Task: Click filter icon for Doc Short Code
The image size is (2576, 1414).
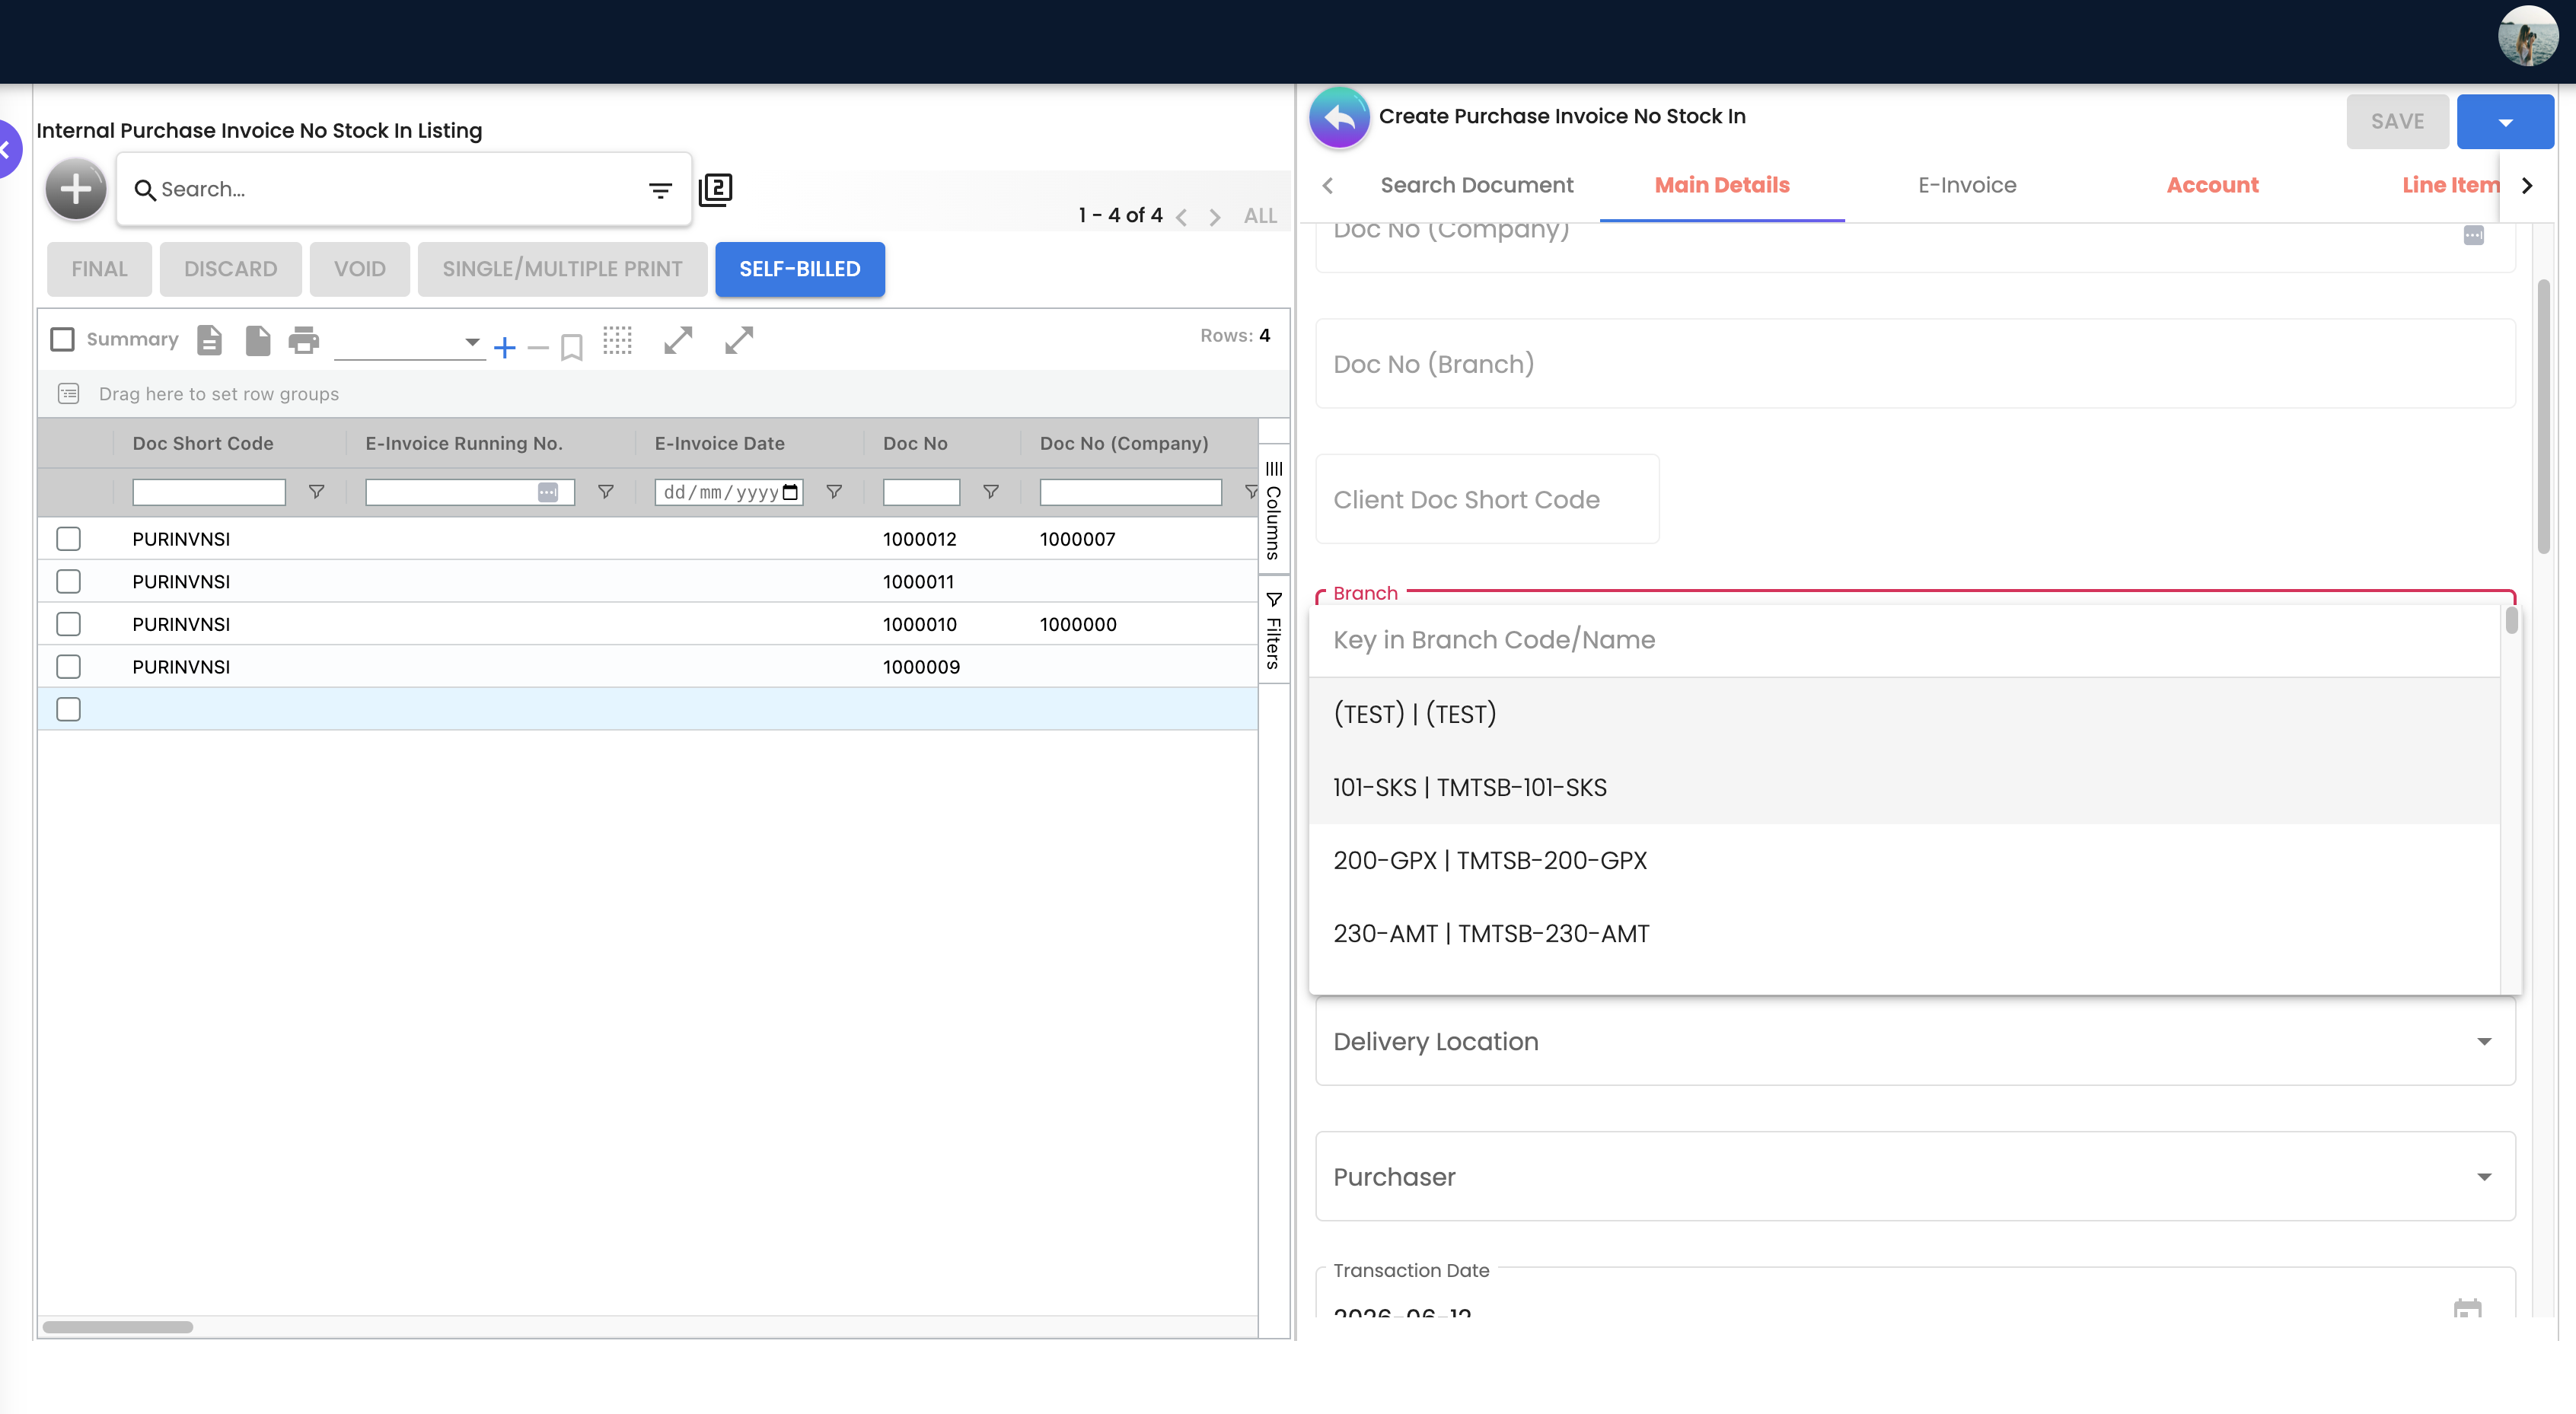Action: [316, 492]
